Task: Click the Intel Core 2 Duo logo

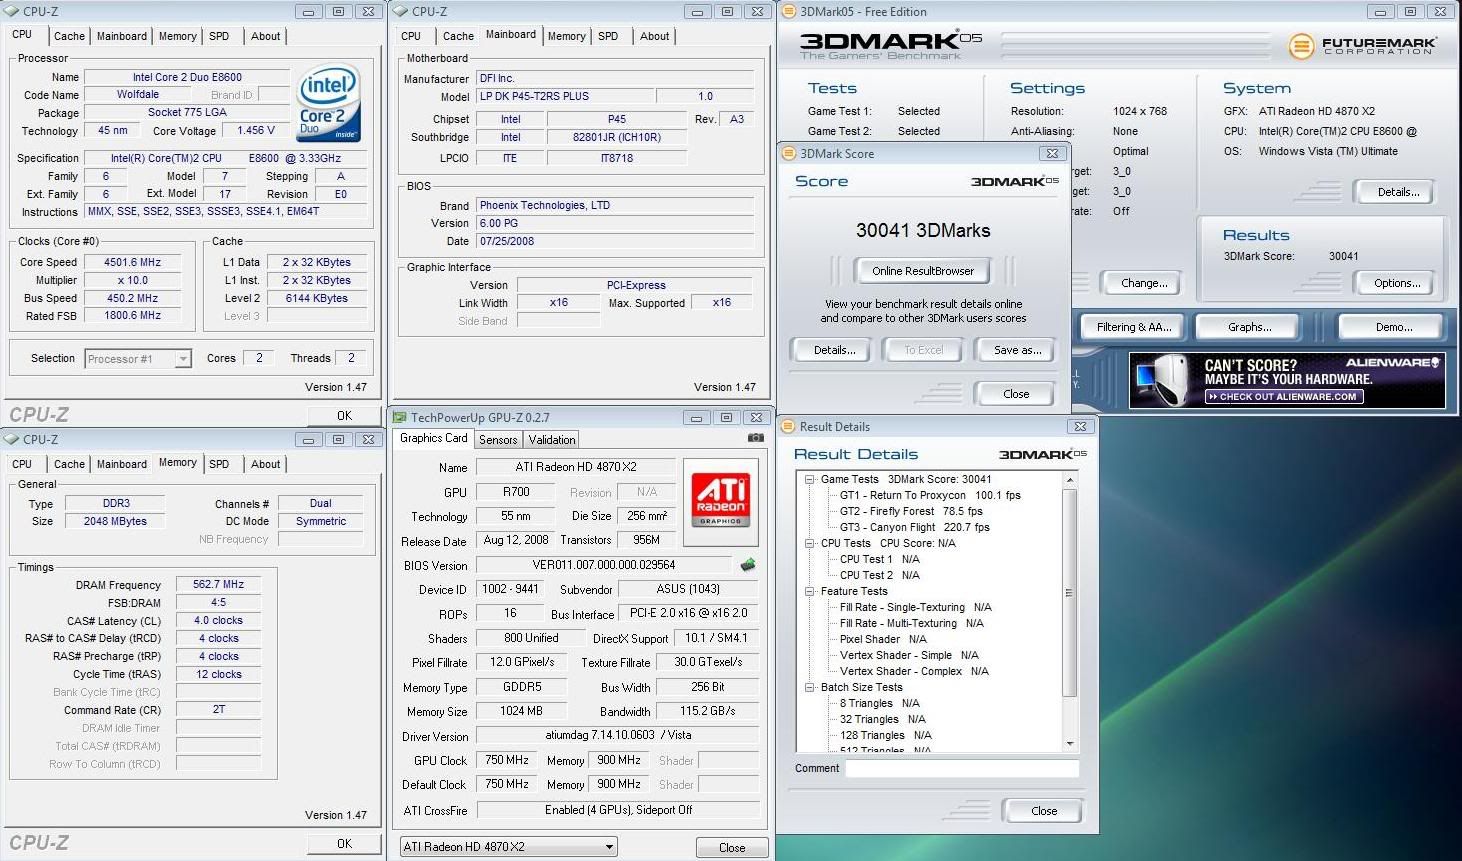Action: pos(329,104)
